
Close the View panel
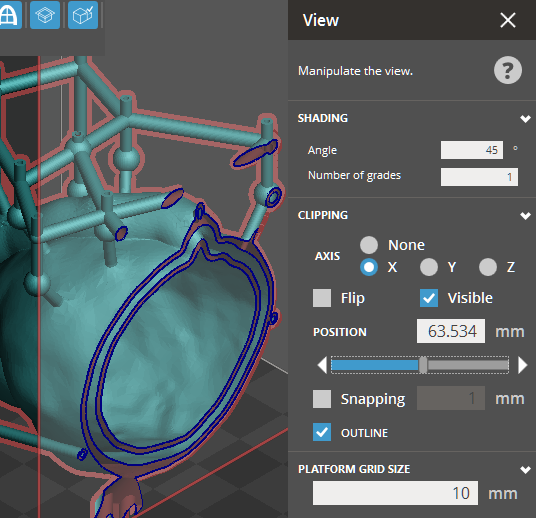click(508, 20)
